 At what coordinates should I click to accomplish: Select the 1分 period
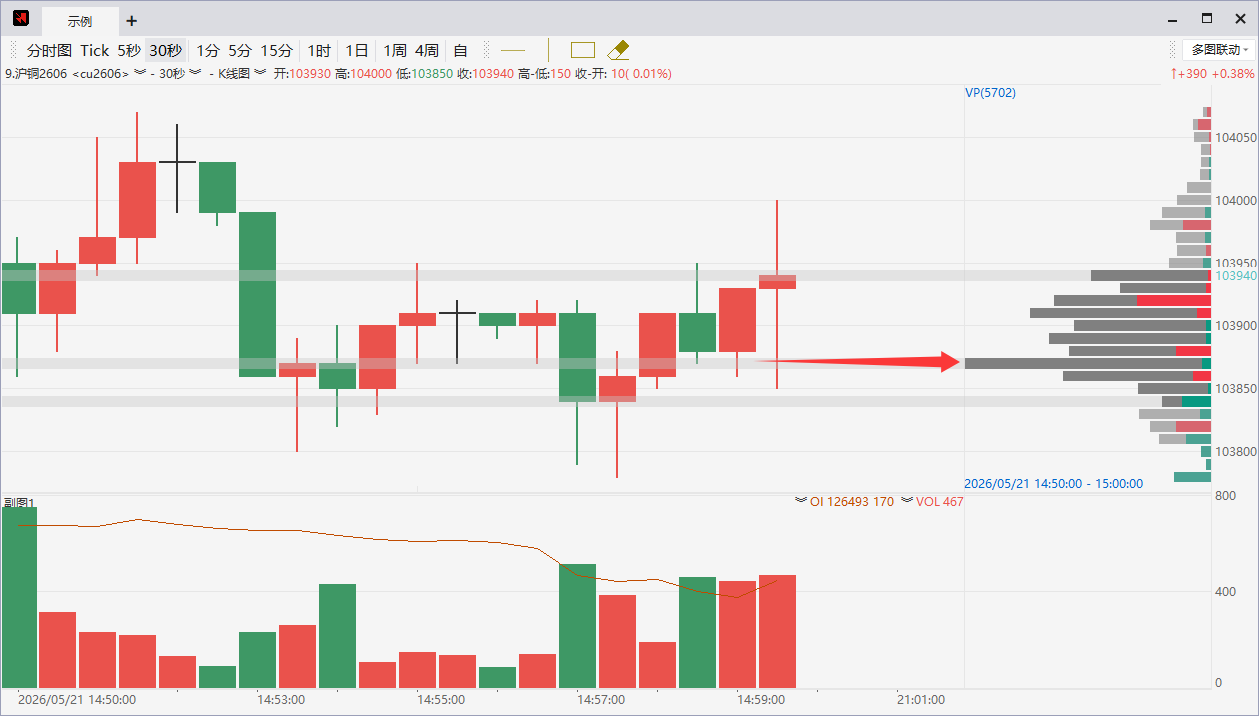click(208, 50)
